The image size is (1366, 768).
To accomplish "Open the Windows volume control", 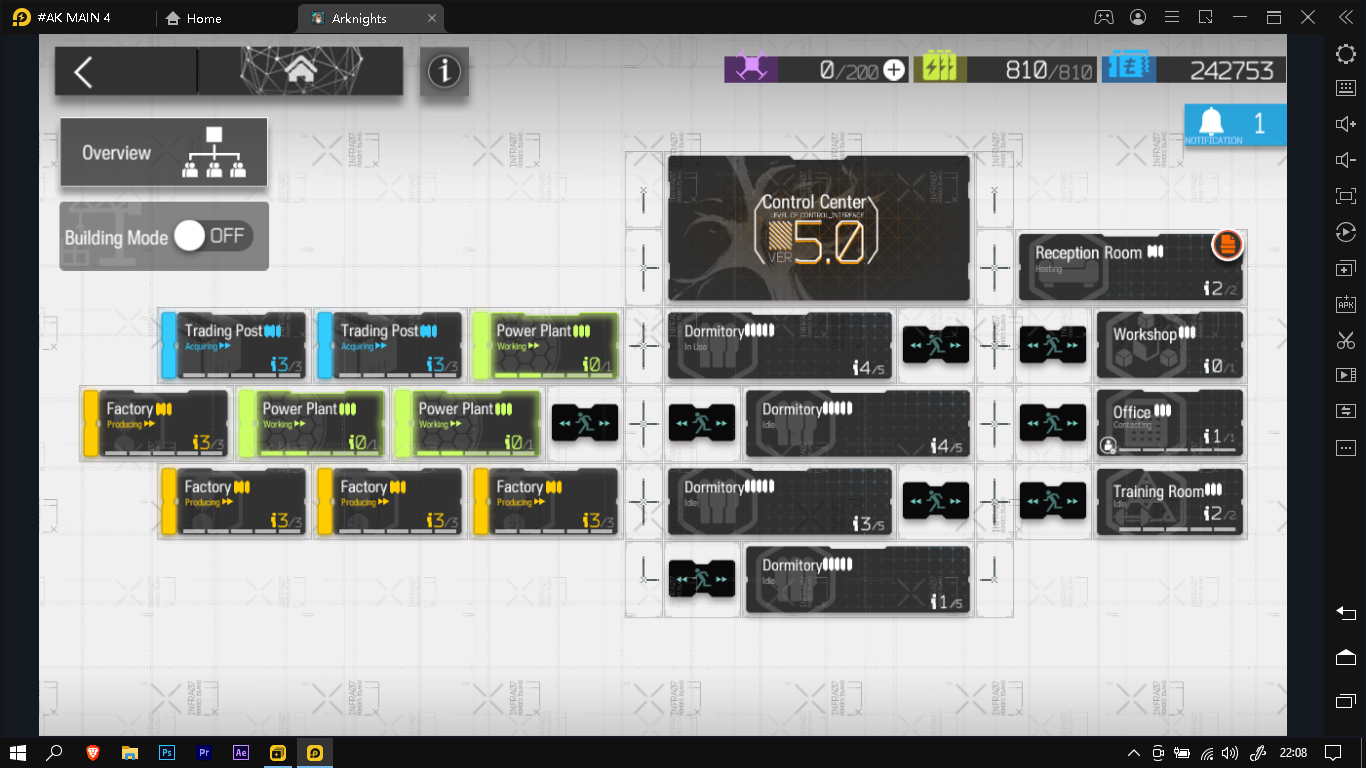I will coord(1230,752).
